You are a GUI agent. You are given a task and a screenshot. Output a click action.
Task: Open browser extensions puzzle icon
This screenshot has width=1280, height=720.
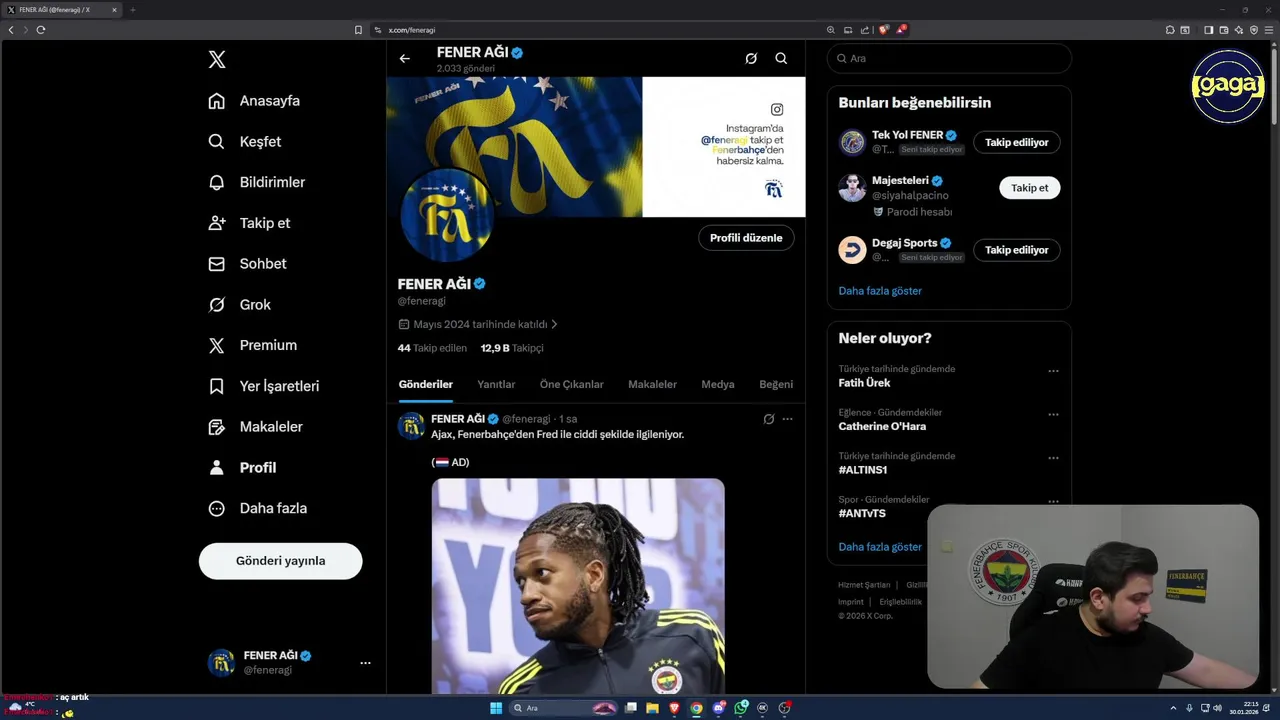click(x=1170, y=30)
